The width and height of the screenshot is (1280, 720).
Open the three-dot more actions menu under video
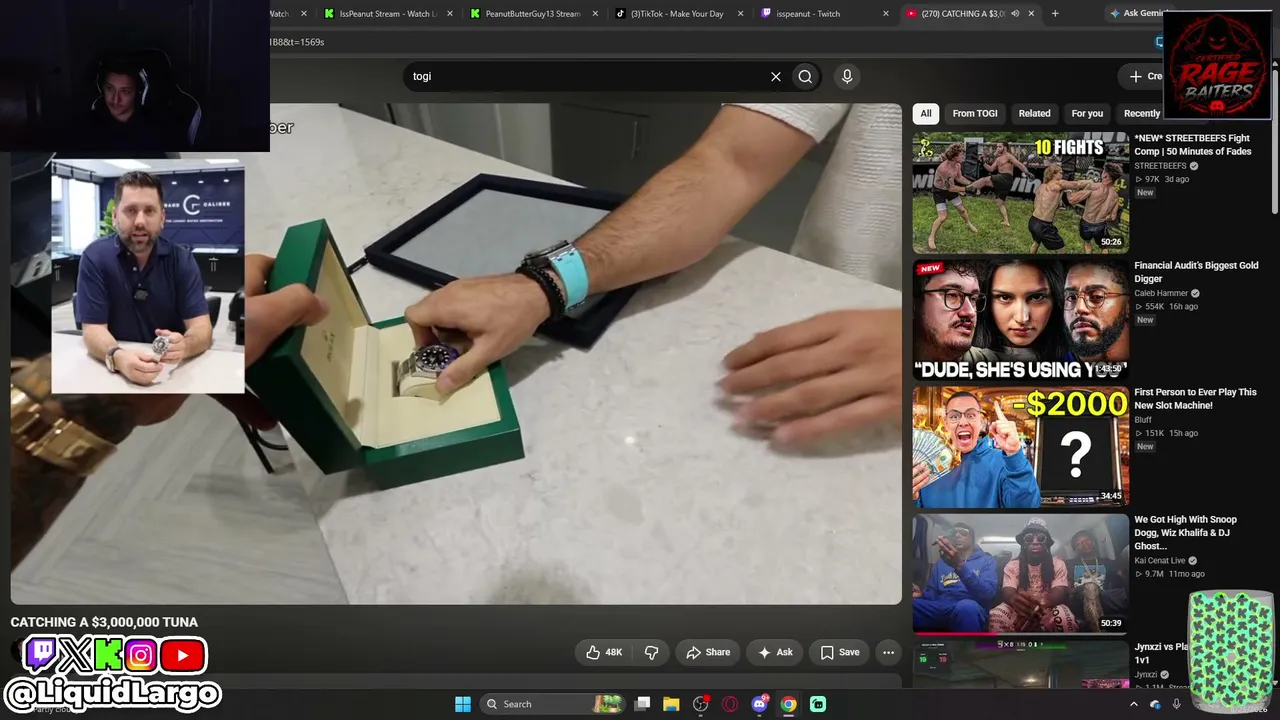(x=888, y=652)
